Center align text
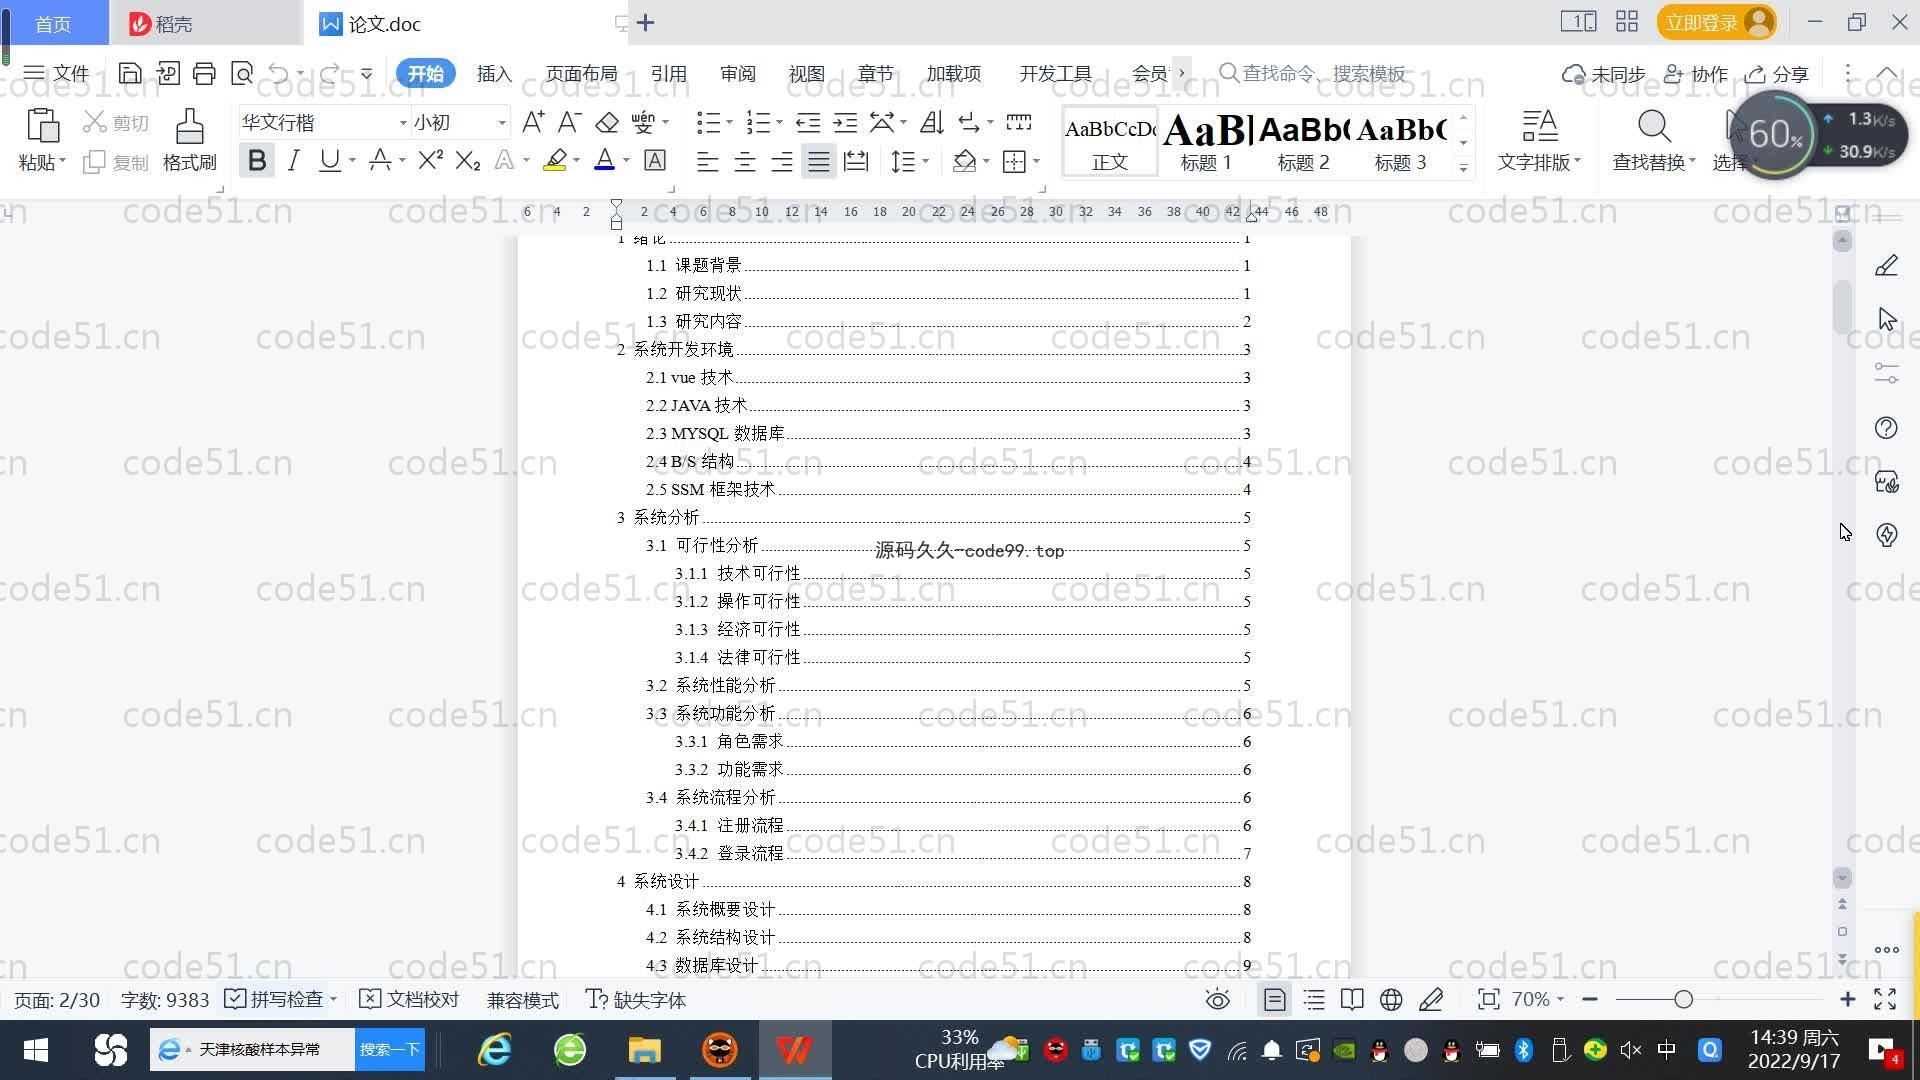 (745, 161)
